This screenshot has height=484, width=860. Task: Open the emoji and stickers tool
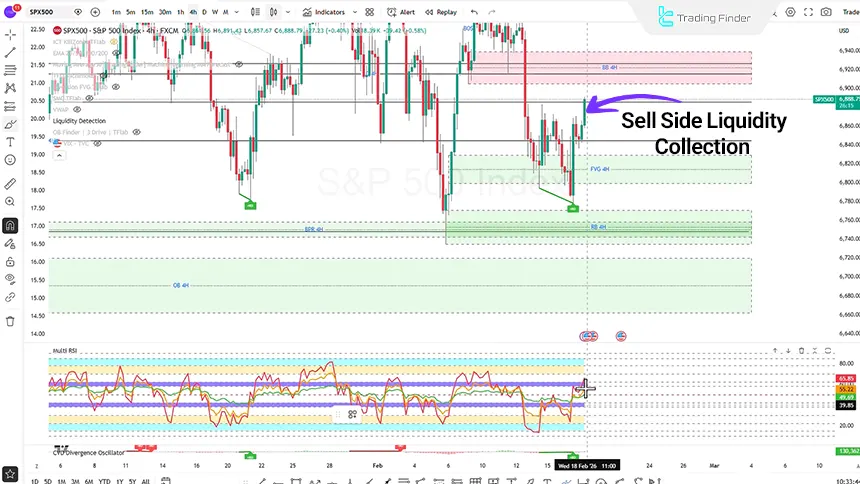coord(10,160)
